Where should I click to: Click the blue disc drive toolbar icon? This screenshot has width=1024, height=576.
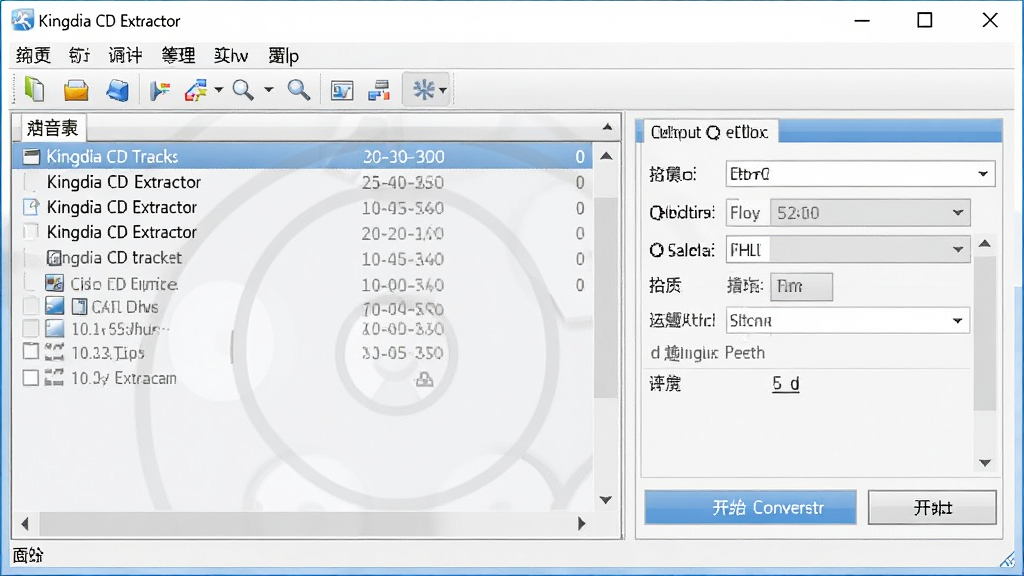118,90
